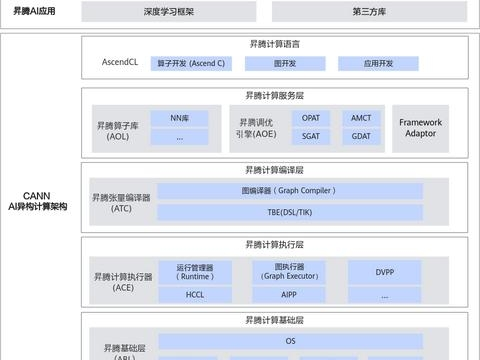The width and height of the screenshot is (480, 360).
Task: Click the AscendCL label
Action: [x=120, y=62]
